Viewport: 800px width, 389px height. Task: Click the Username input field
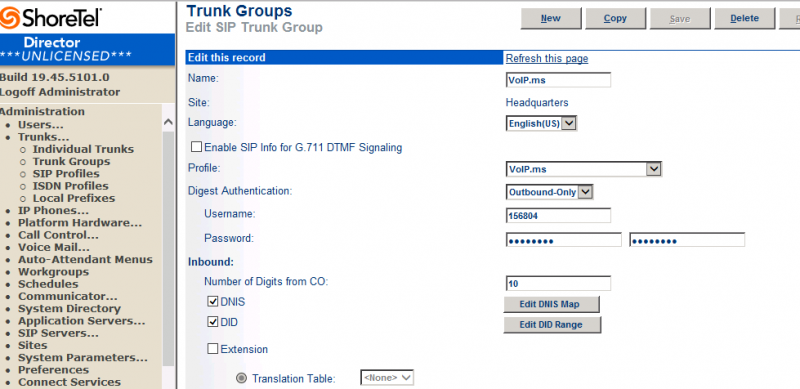(558, 215)
